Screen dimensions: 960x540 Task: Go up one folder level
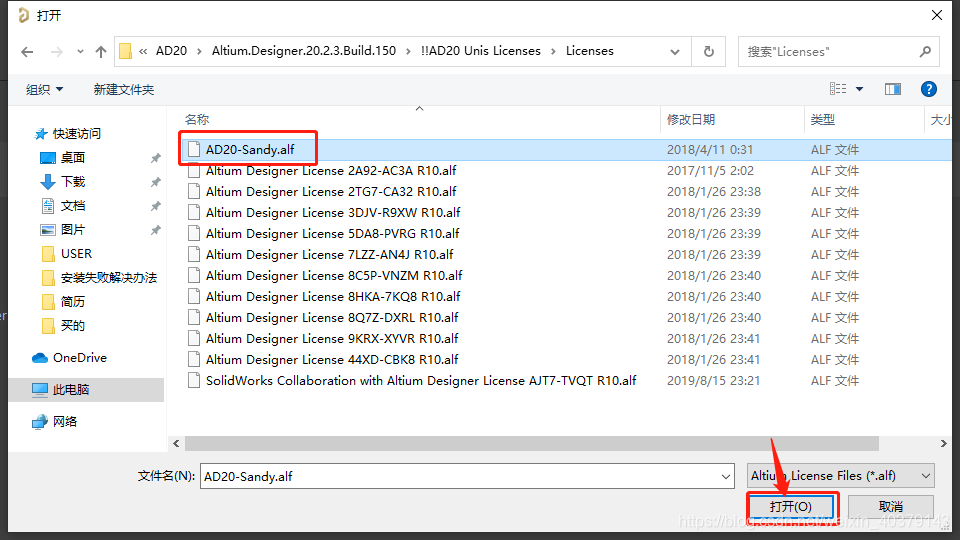click(101, 52)
